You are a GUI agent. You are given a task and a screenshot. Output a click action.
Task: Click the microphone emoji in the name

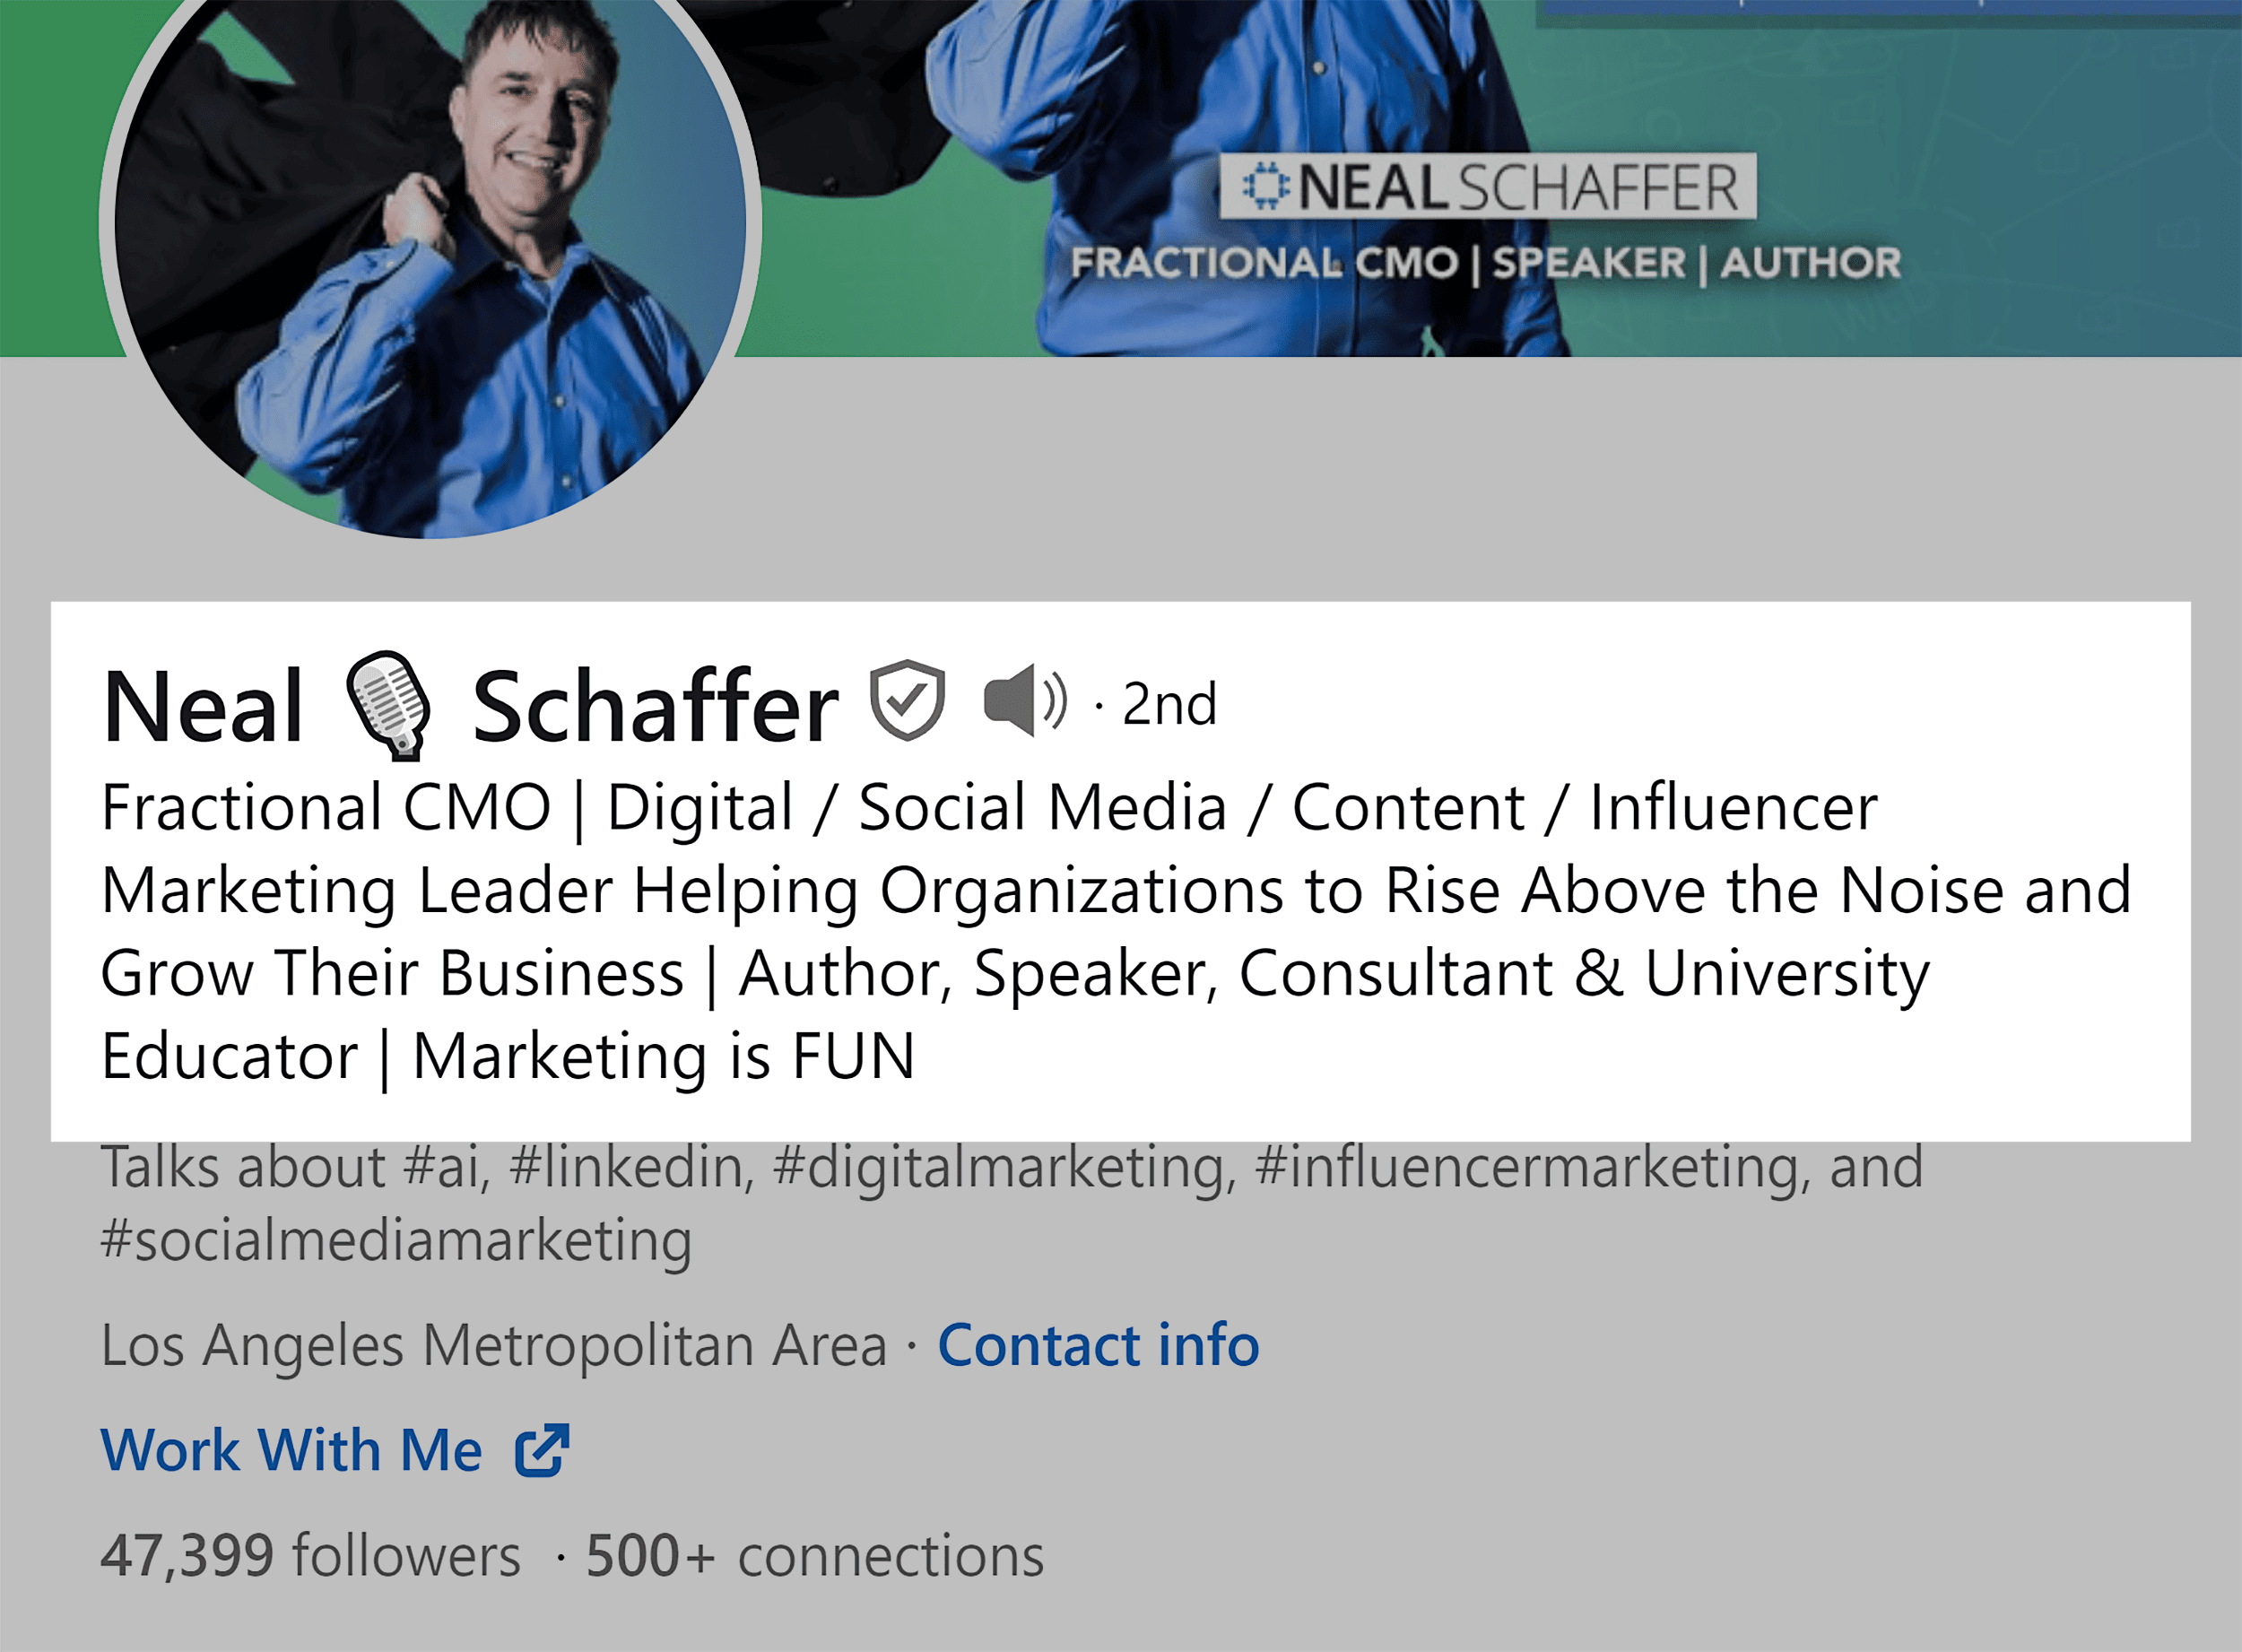click(390, 705)
